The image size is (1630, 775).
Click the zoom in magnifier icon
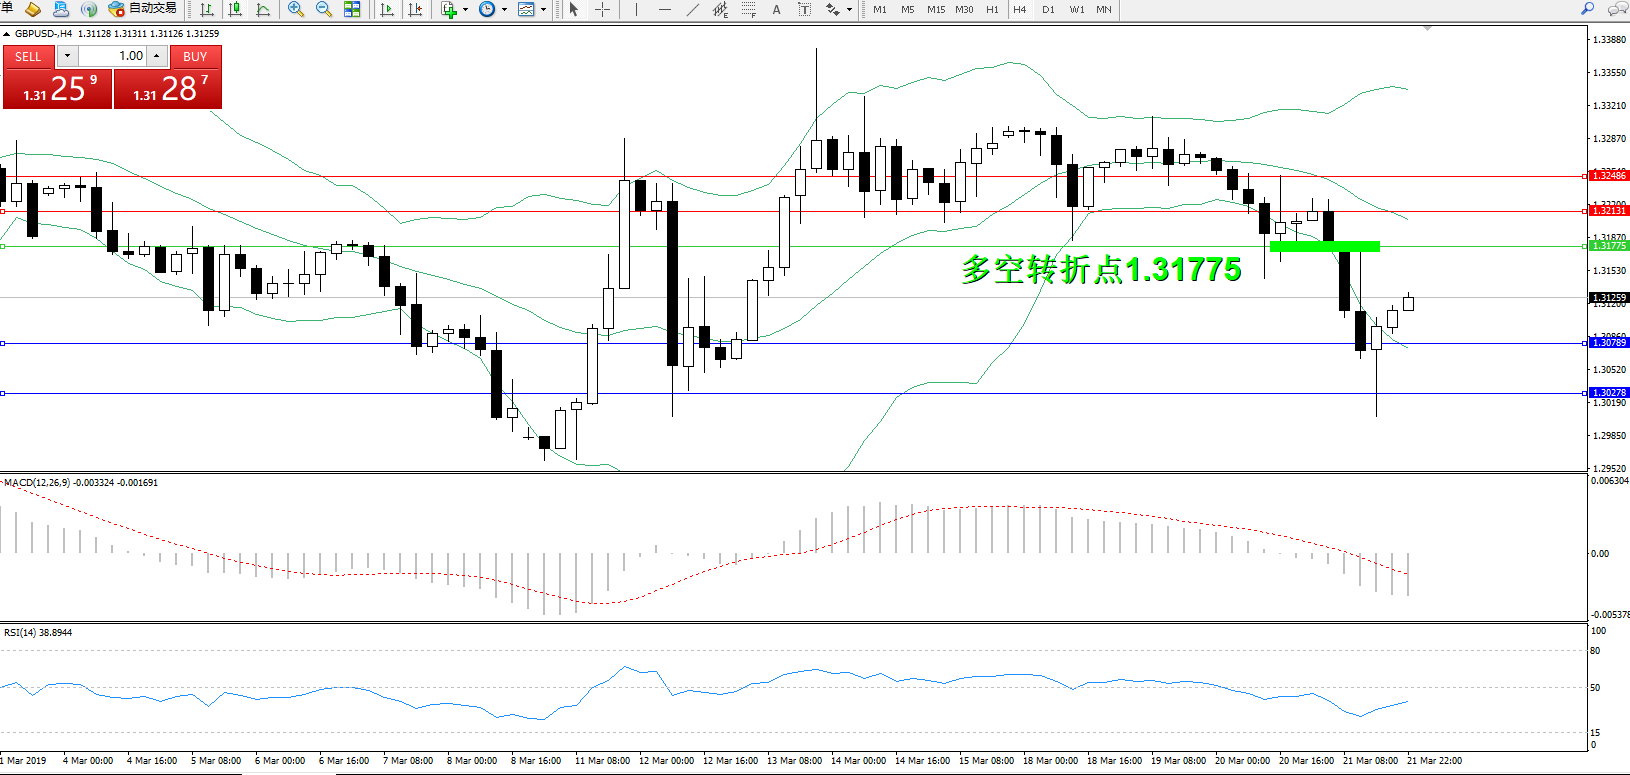coord(296,9)
